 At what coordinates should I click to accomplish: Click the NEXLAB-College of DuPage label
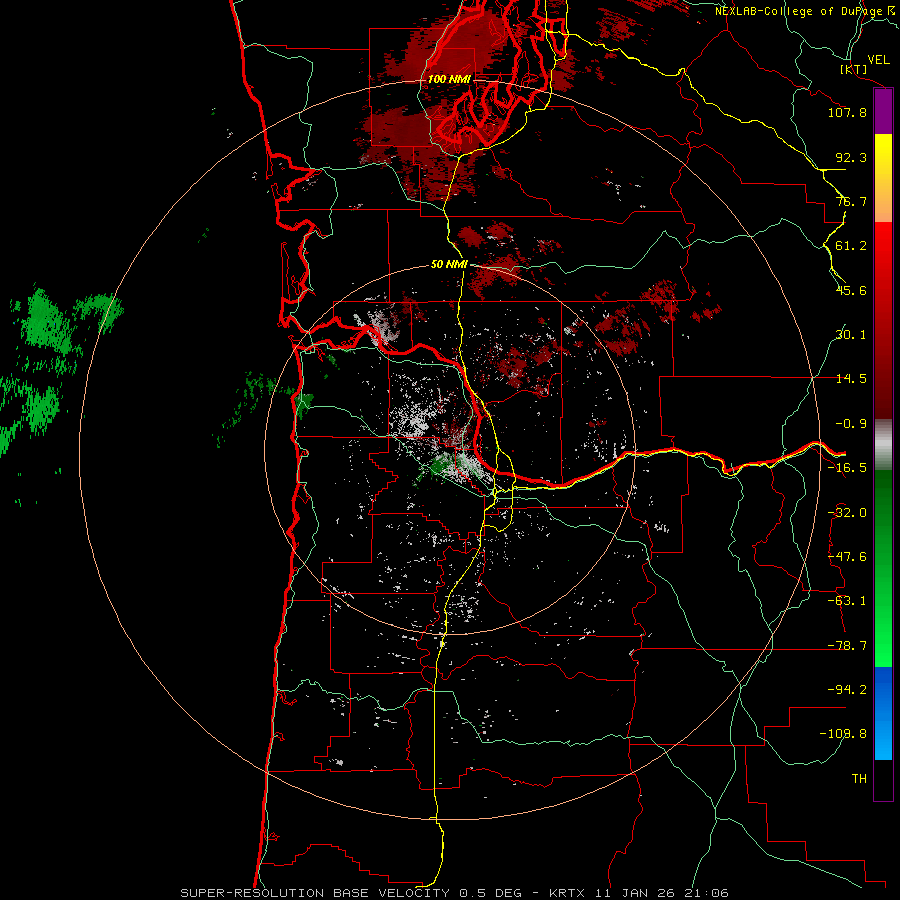click(x=799, y=11)
